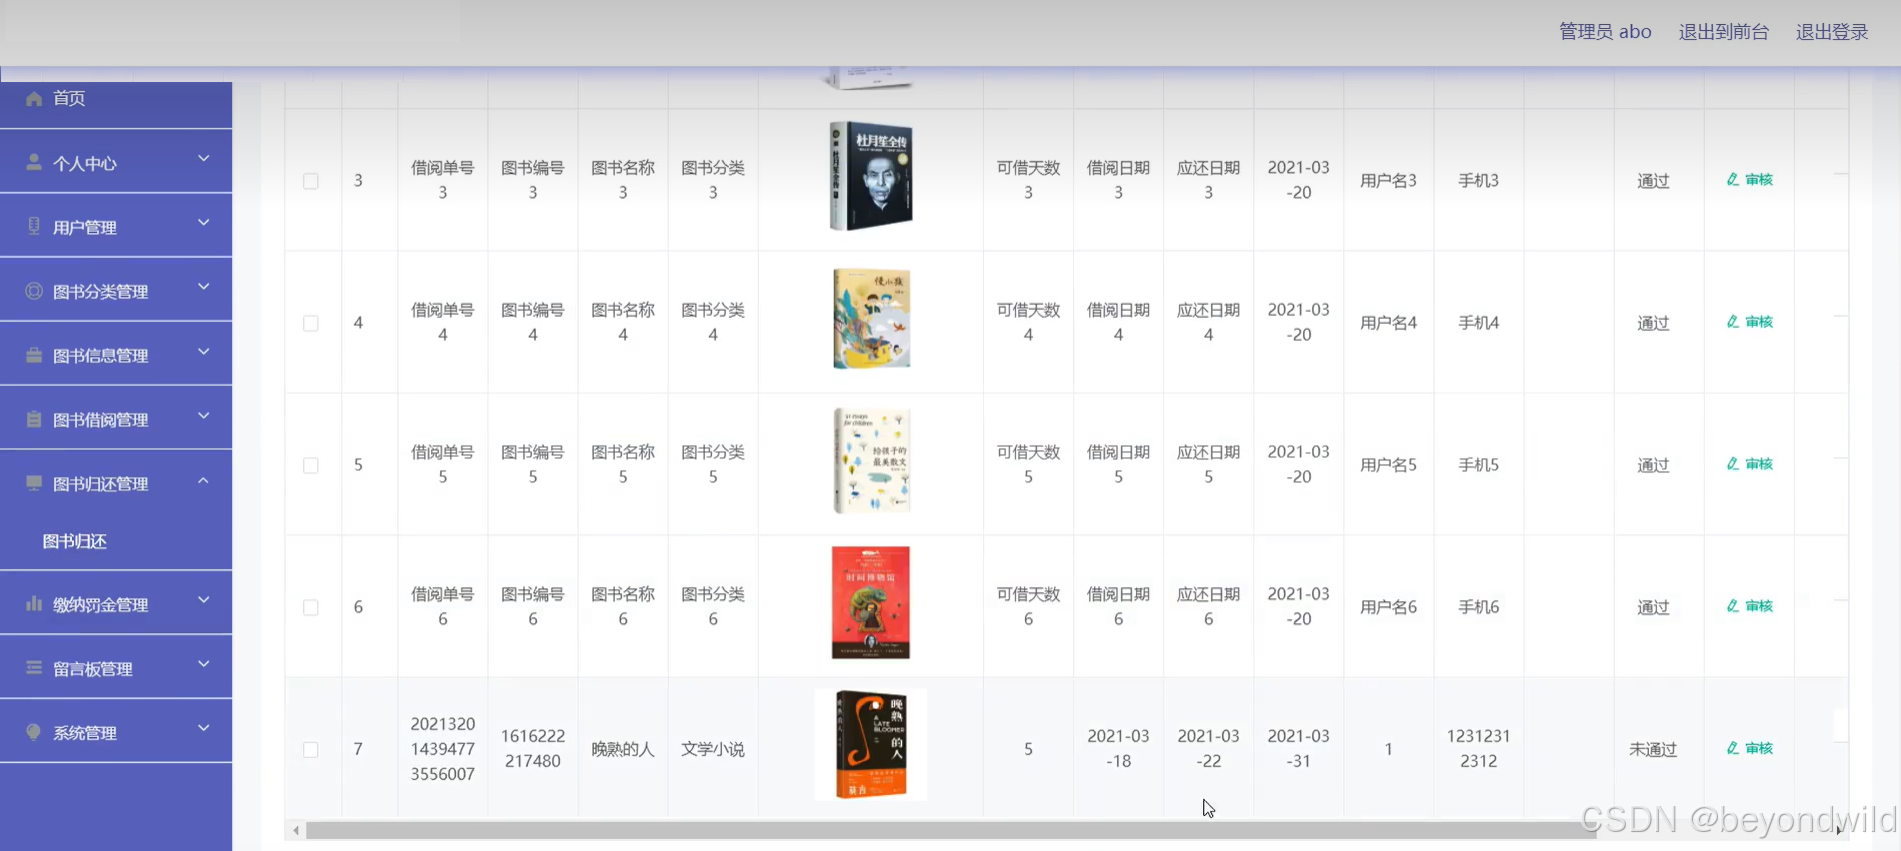
Task: Tick the checkbox for row 5
Action: 311,465
